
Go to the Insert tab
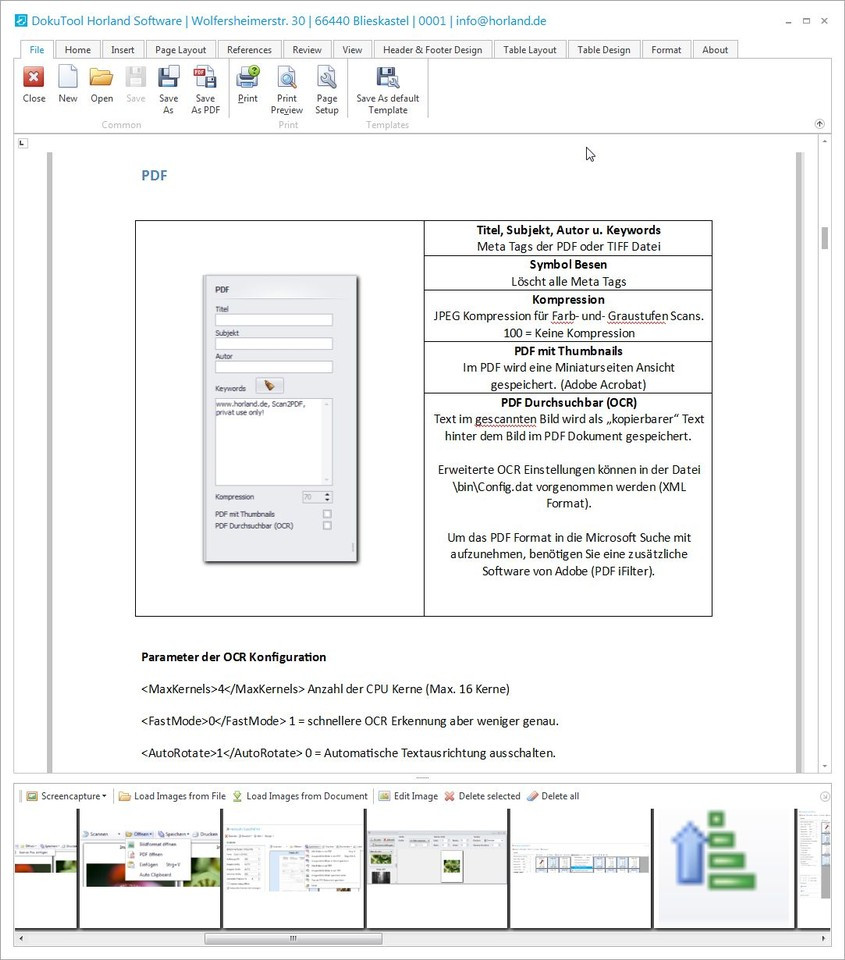(x=122, y=50)
